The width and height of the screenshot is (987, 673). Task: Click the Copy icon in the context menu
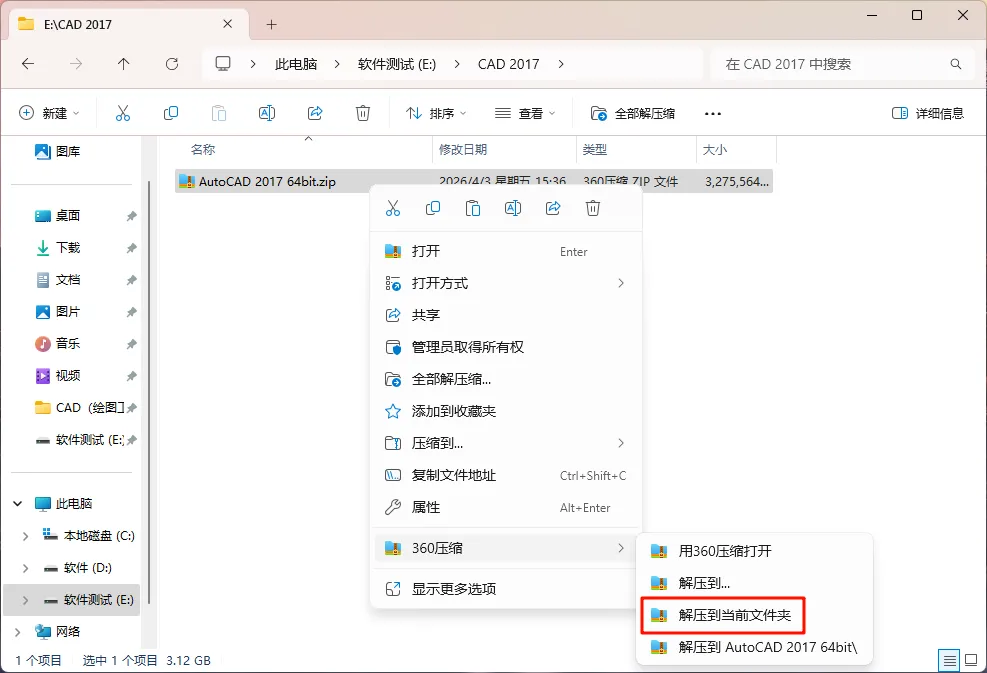click(433, 208)
